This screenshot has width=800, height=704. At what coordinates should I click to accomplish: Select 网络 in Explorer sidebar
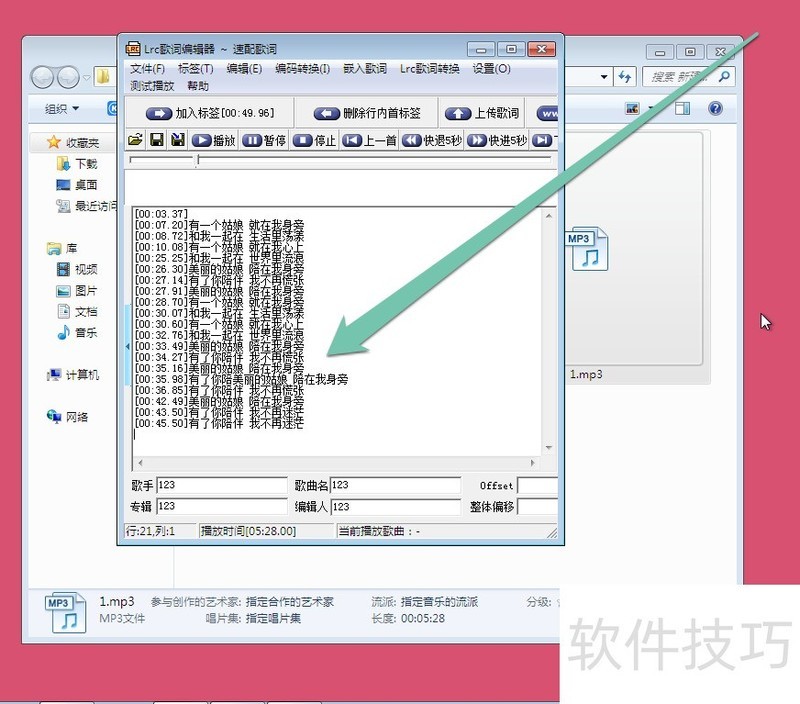click(x=67, y=417)
